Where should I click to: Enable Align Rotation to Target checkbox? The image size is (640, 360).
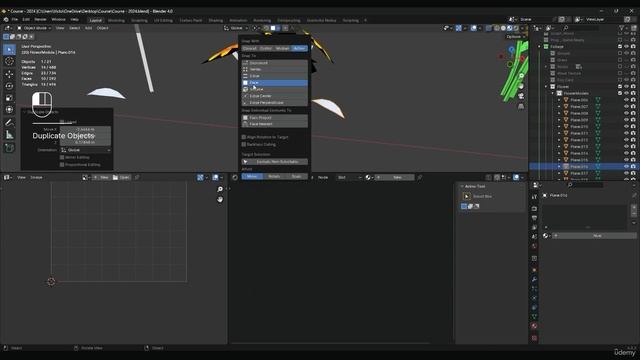click(x=244, y=137)
